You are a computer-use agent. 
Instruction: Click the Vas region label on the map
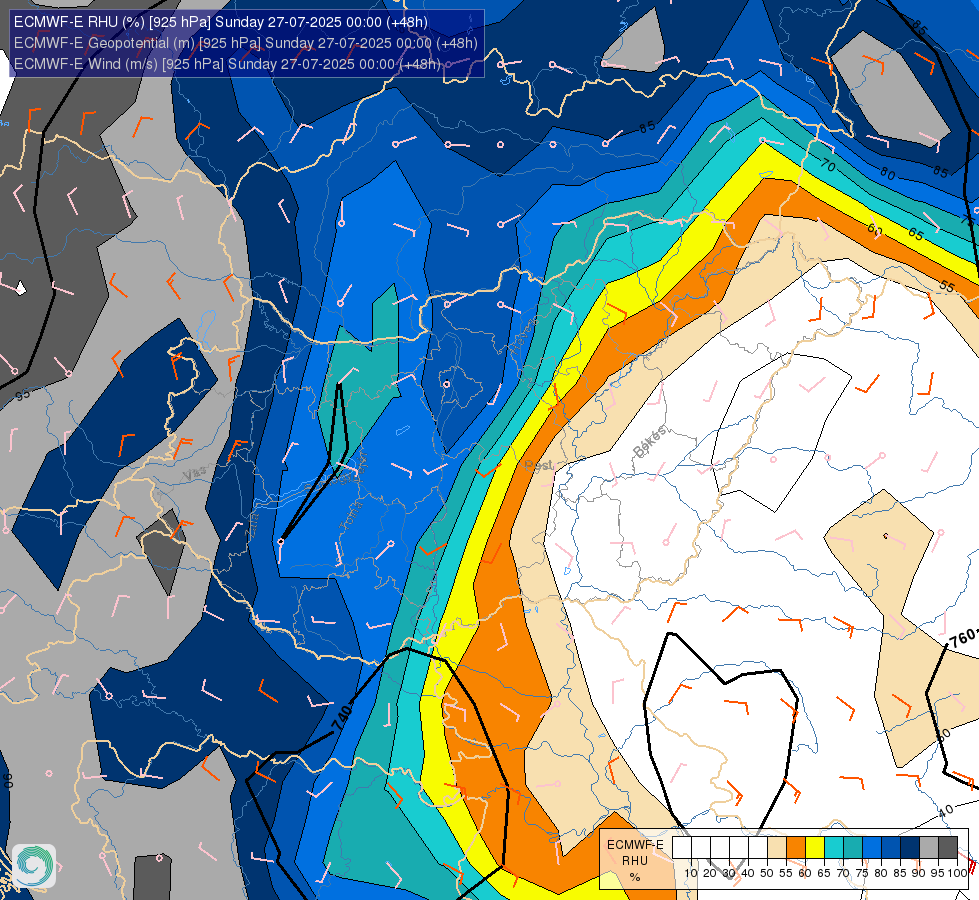194,475
